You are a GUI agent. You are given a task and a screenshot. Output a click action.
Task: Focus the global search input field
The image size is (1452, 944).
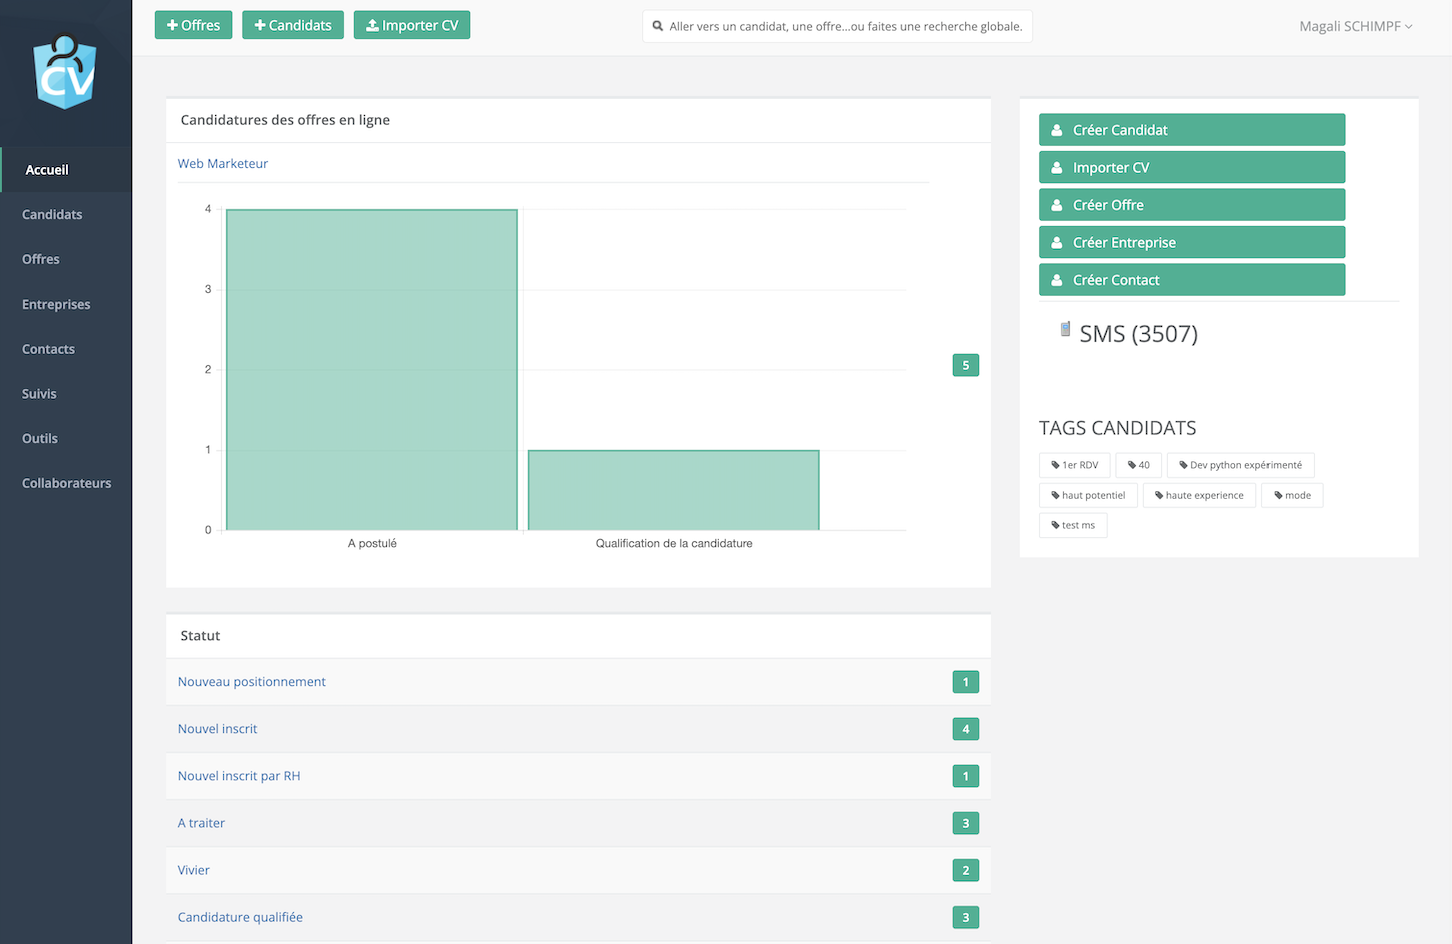845,26
